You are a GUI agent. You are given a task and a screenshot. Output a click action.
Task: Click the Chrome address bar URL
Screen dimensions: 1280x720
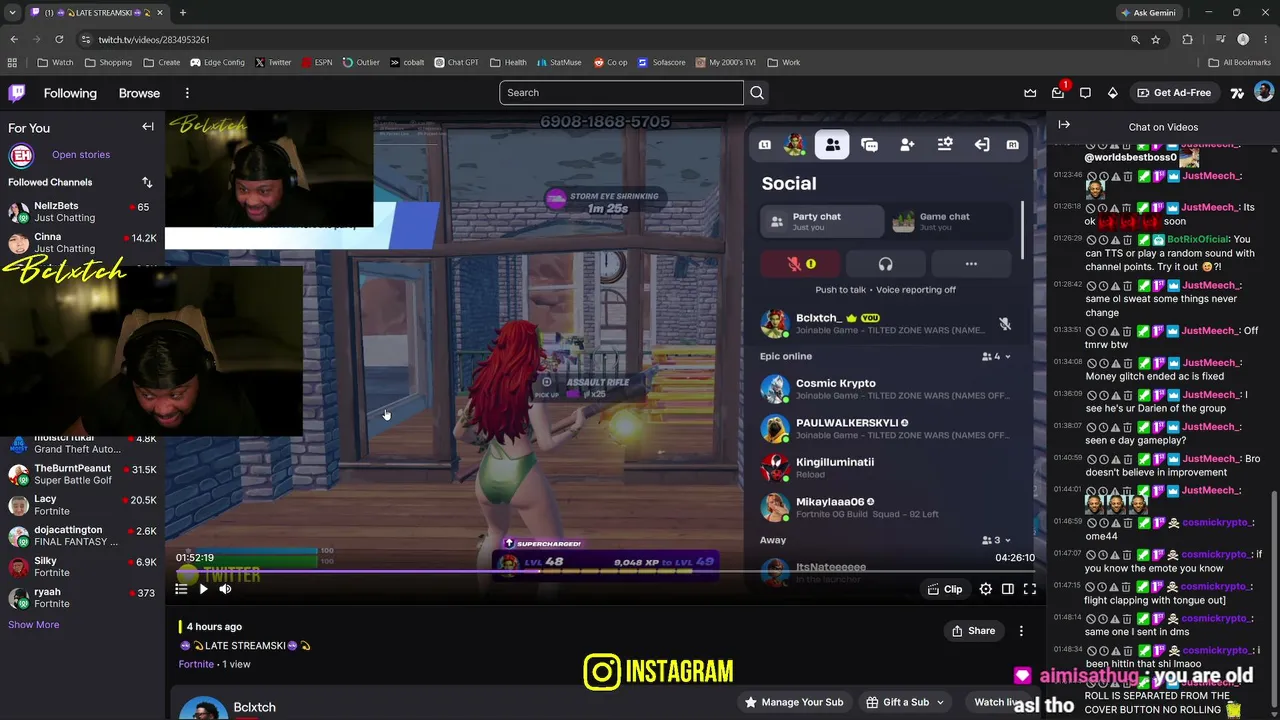pyautogui.click(x=155, y=39)
